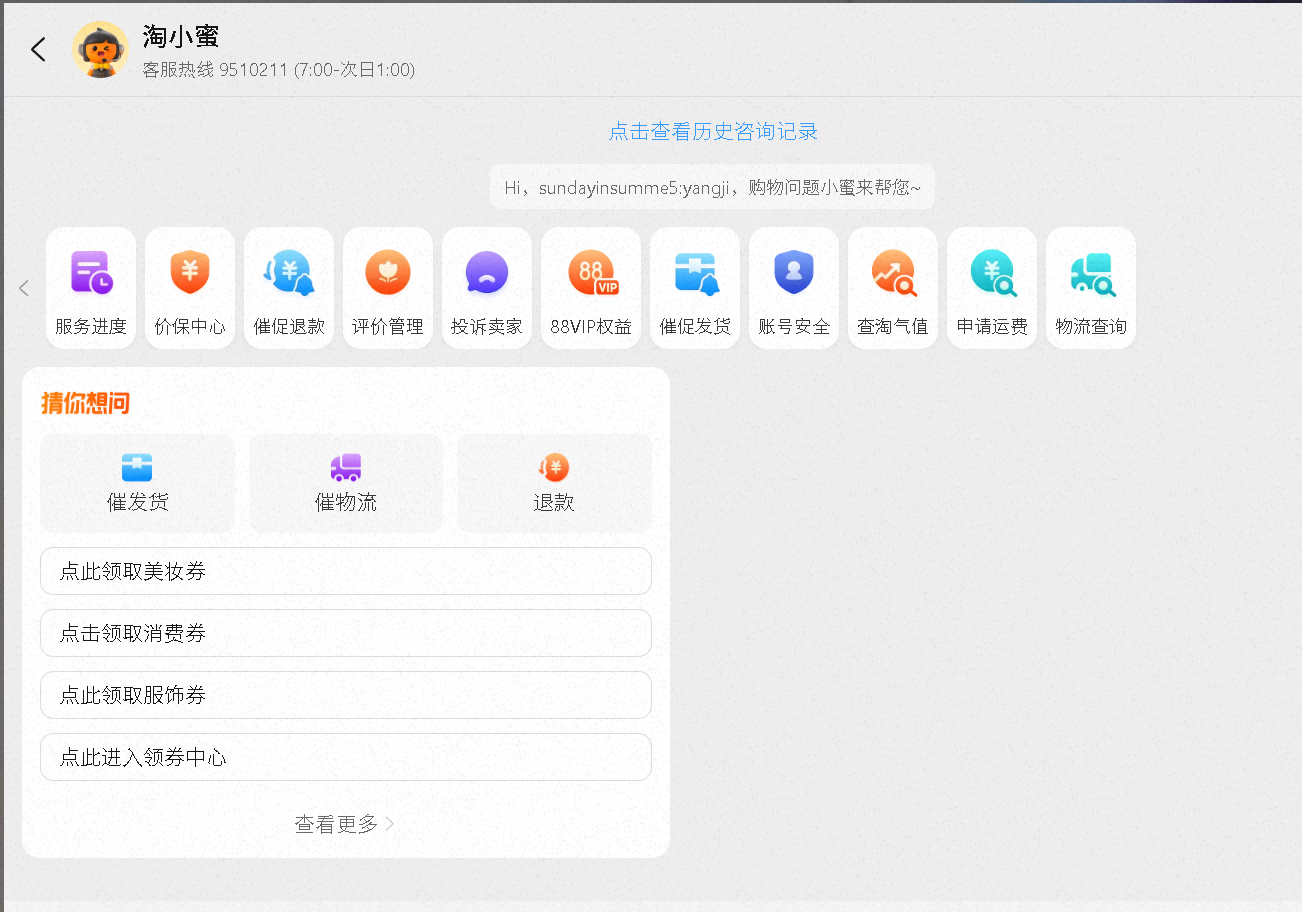Click 点此领取美妆券 suggestion

346,571
